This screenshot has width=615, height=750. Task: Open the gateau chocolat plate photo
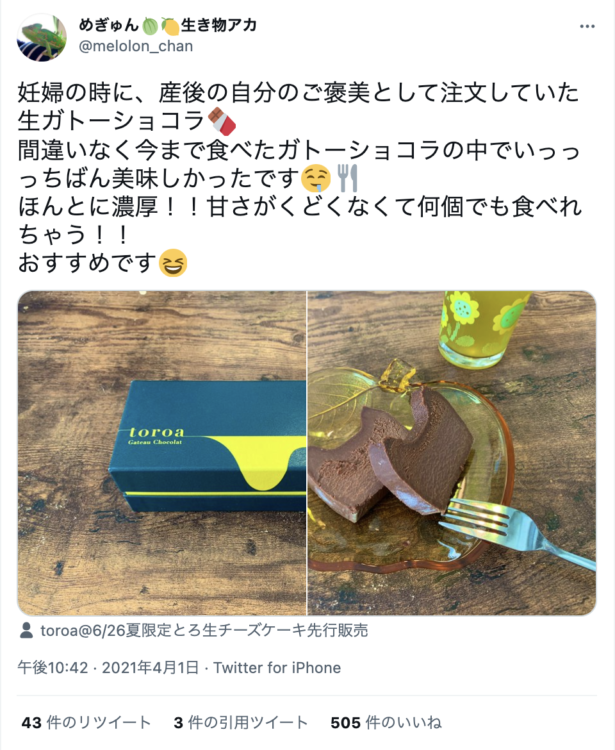click(451, 453)
